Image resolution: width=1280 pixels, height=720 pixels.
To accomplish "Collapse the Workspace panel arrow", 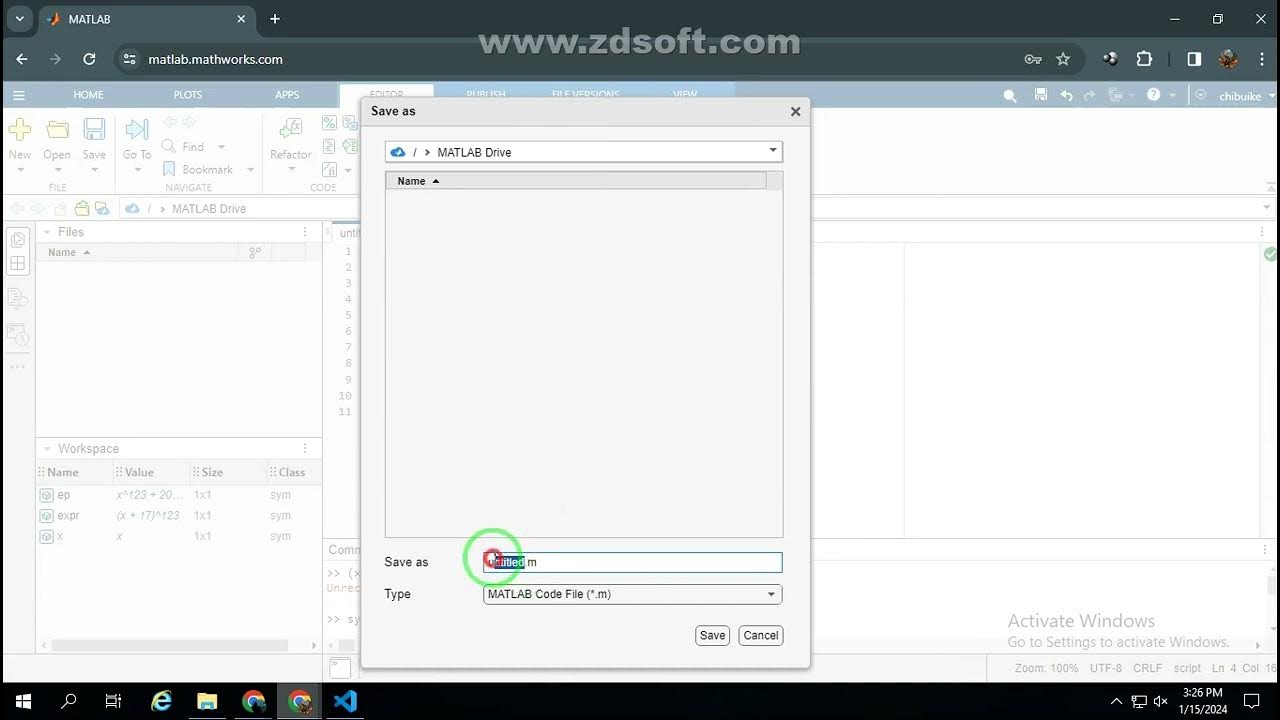I will pos(46,449).
